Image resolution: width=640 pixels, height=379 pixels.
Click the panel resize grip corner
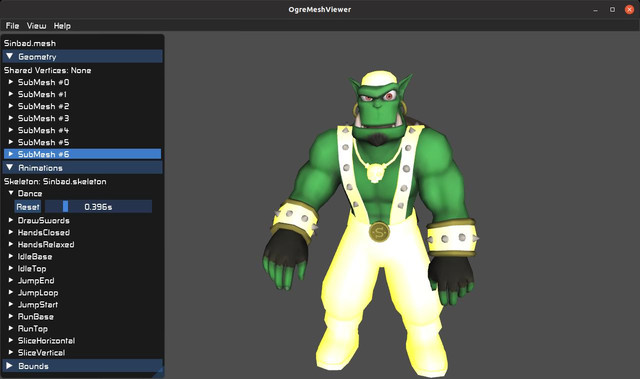tap(159, 372)
